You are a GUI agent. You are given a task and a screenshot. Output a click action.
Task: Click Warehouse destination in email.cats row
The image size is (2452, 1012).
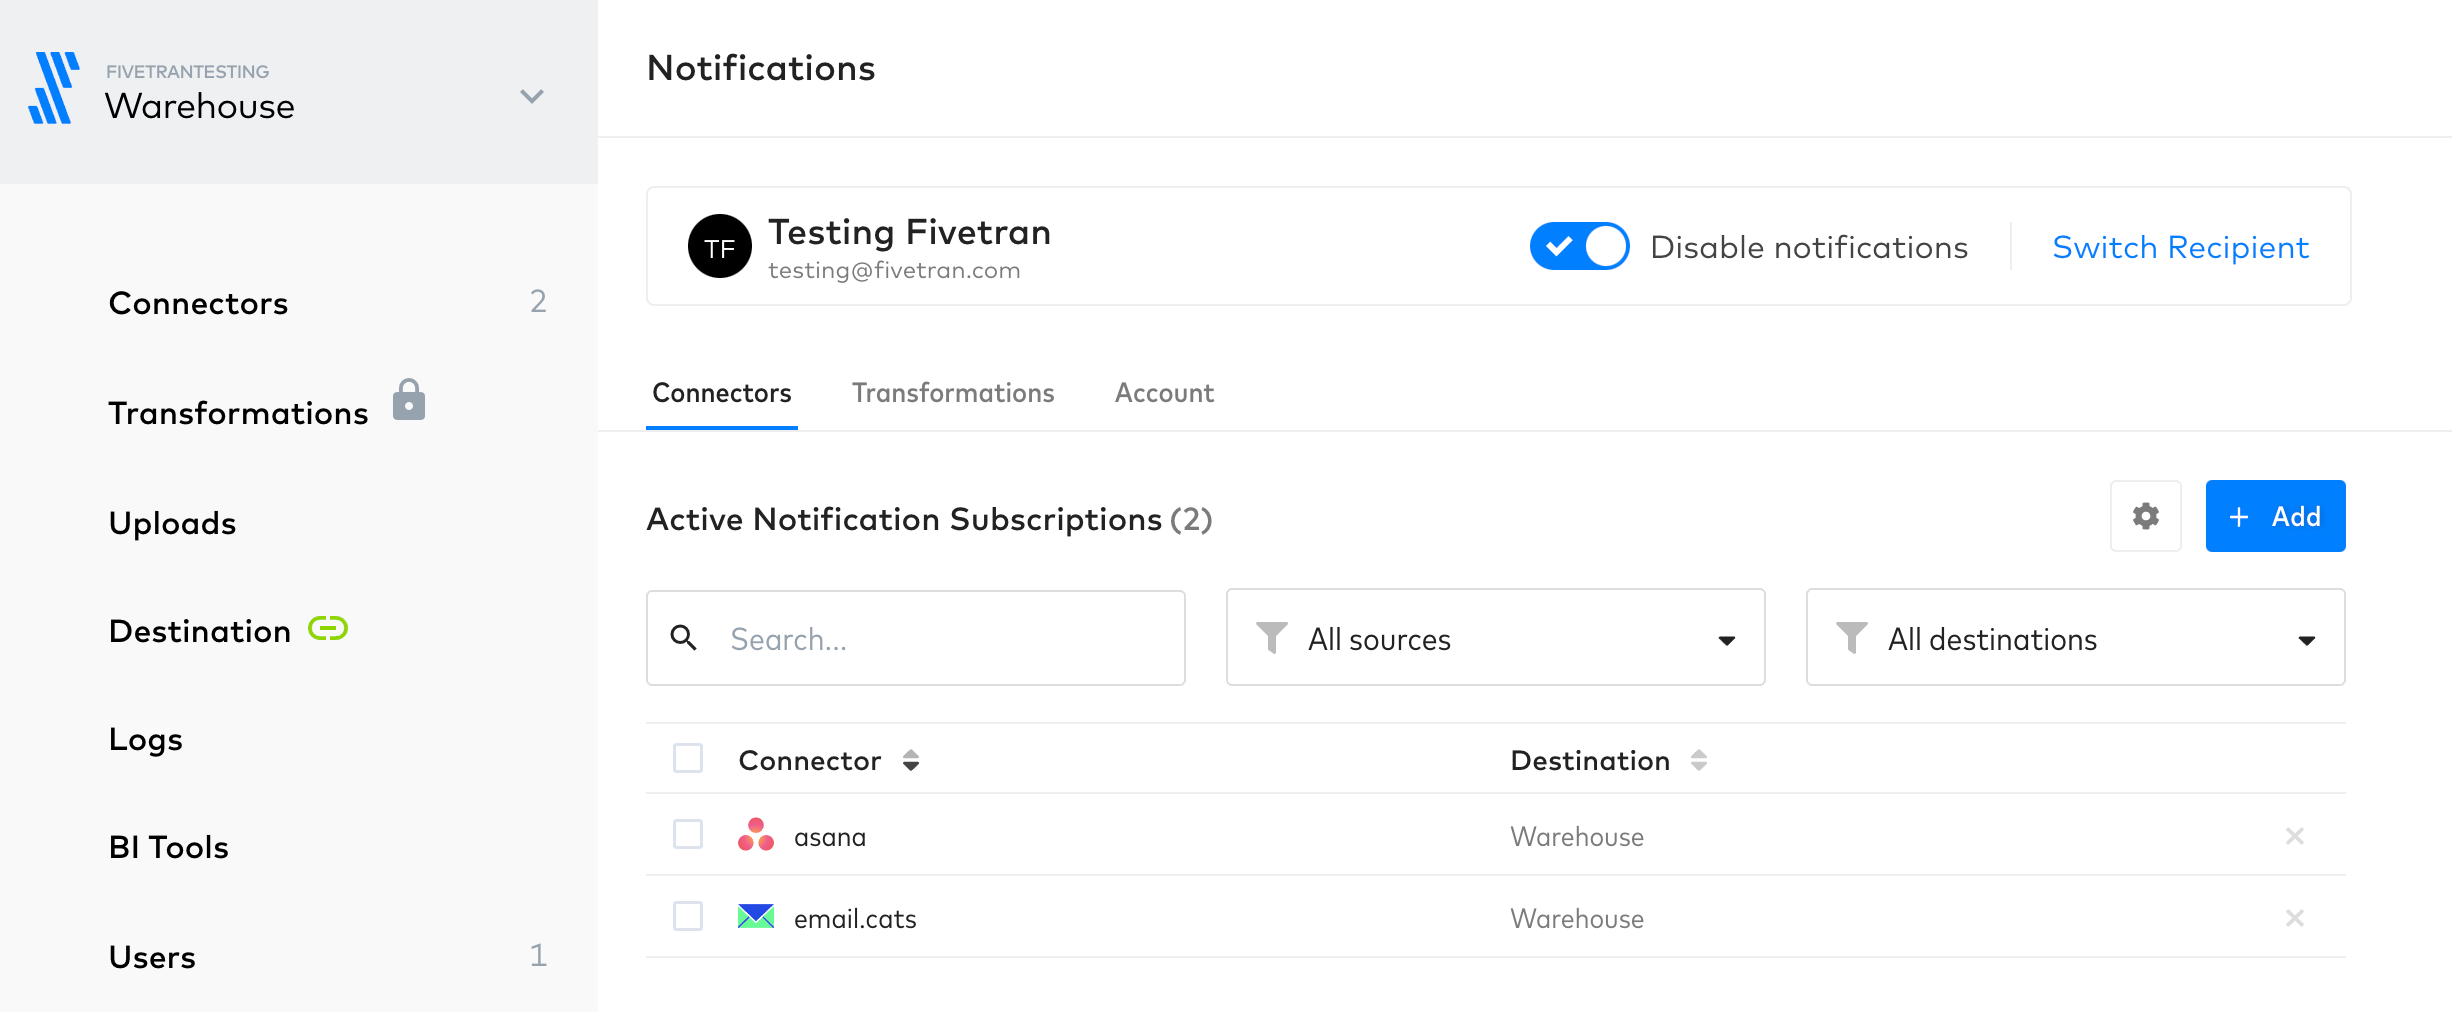tap(1577, 919)
